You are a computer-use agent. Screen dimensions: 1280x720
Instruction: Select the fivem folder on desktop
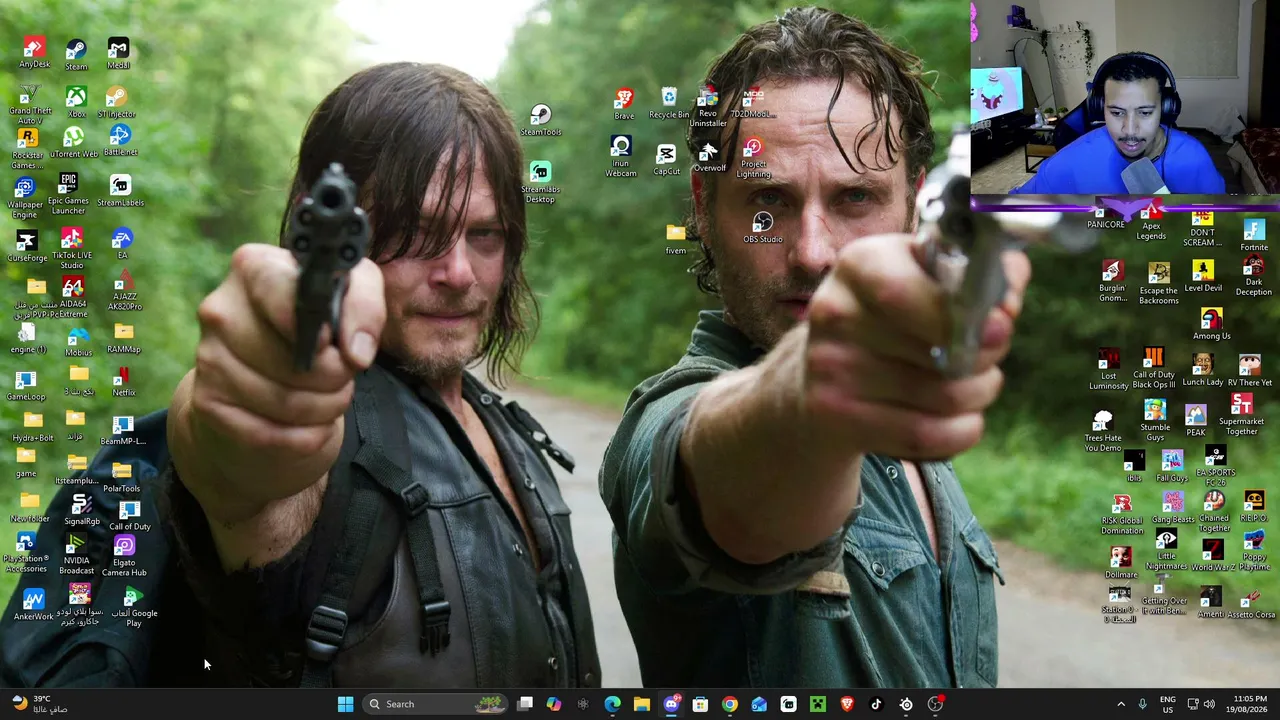(676, 240)
